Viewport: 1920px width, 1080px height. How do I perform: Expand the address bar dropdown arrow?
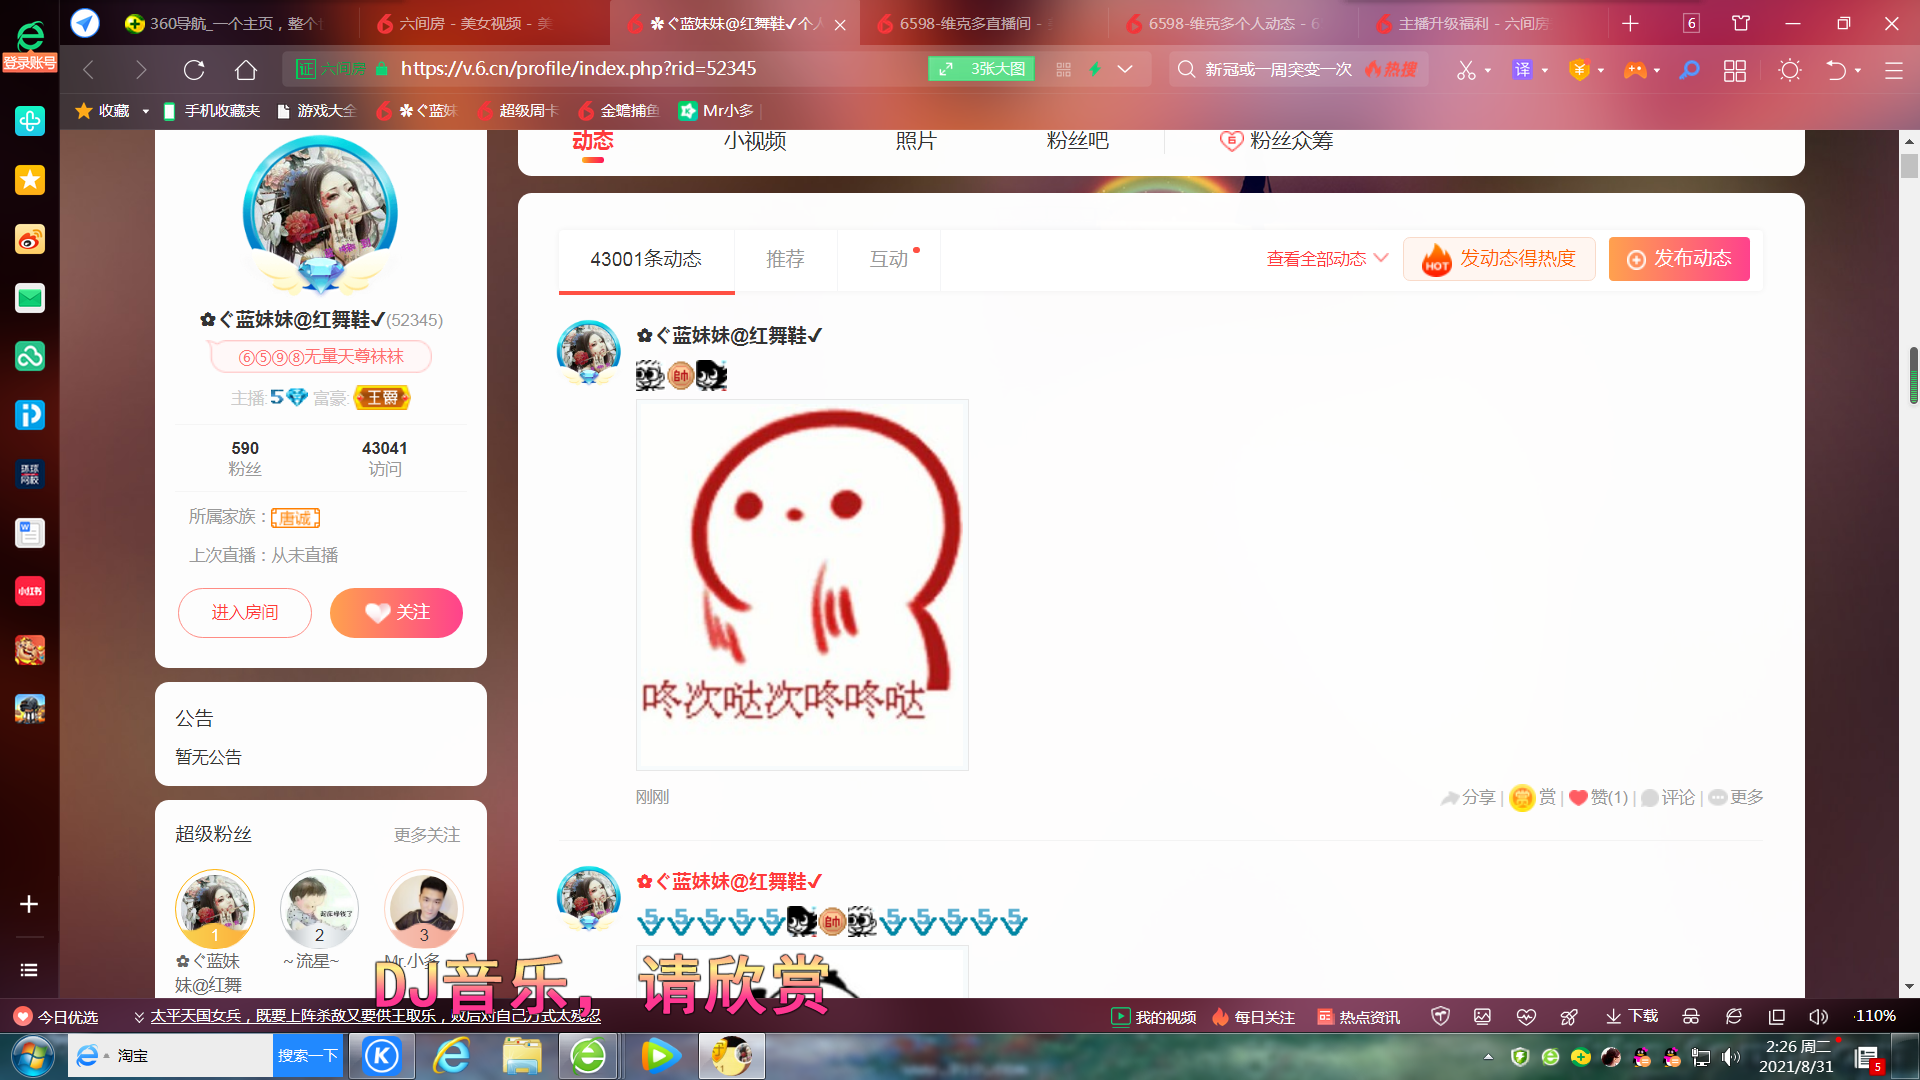(1125, 70)
